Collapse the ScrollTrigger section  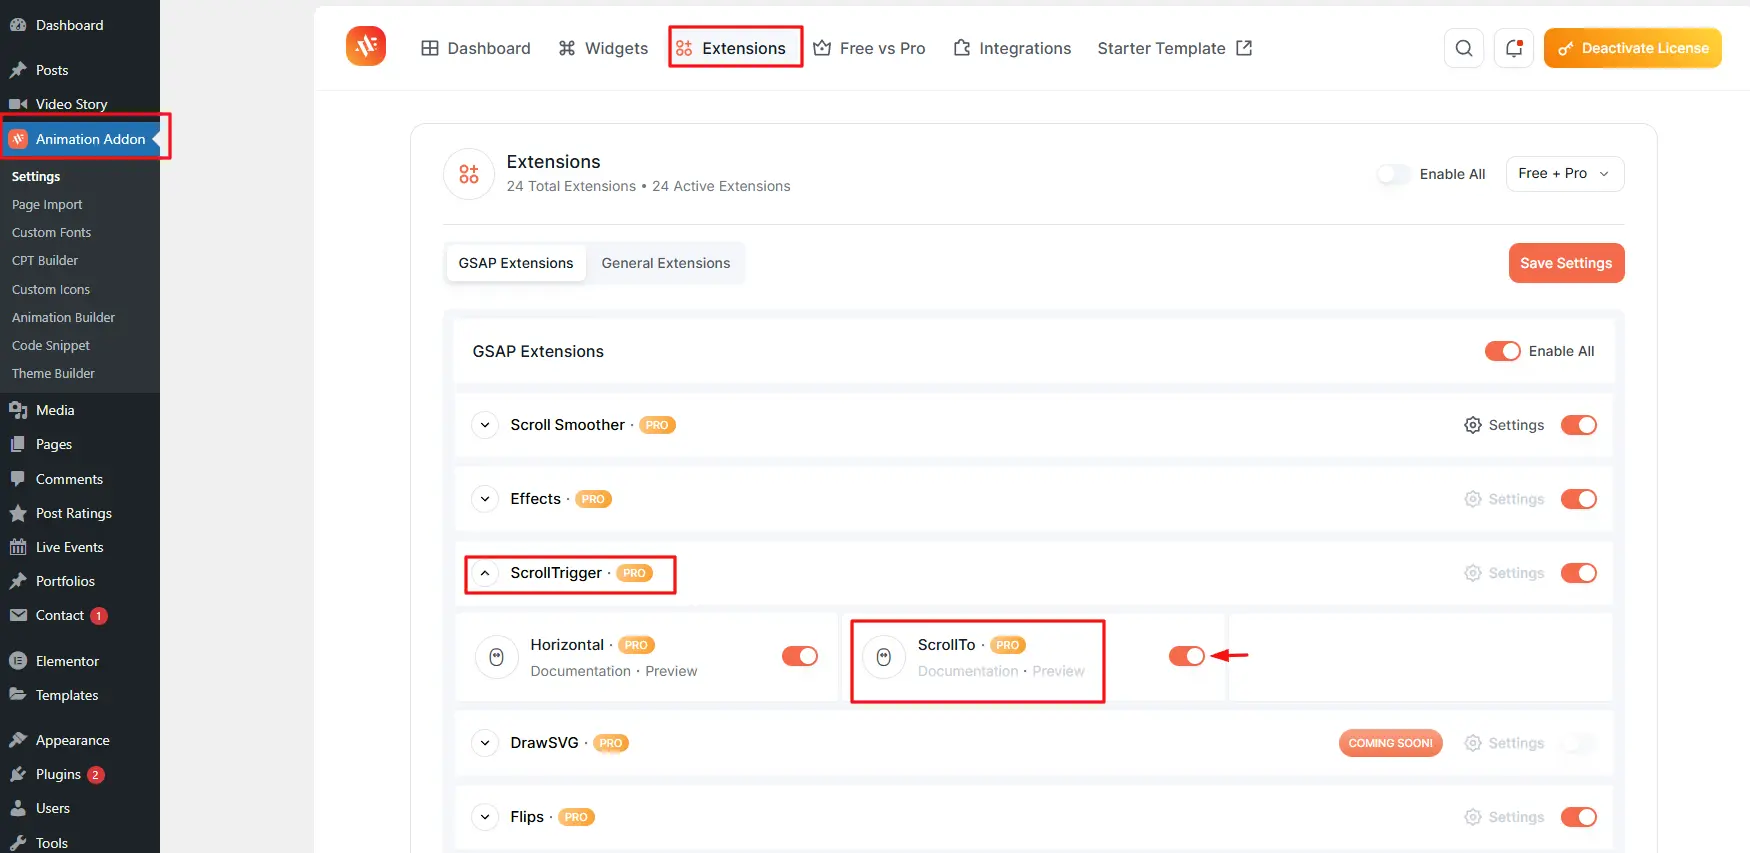click(x=485, y=573)
